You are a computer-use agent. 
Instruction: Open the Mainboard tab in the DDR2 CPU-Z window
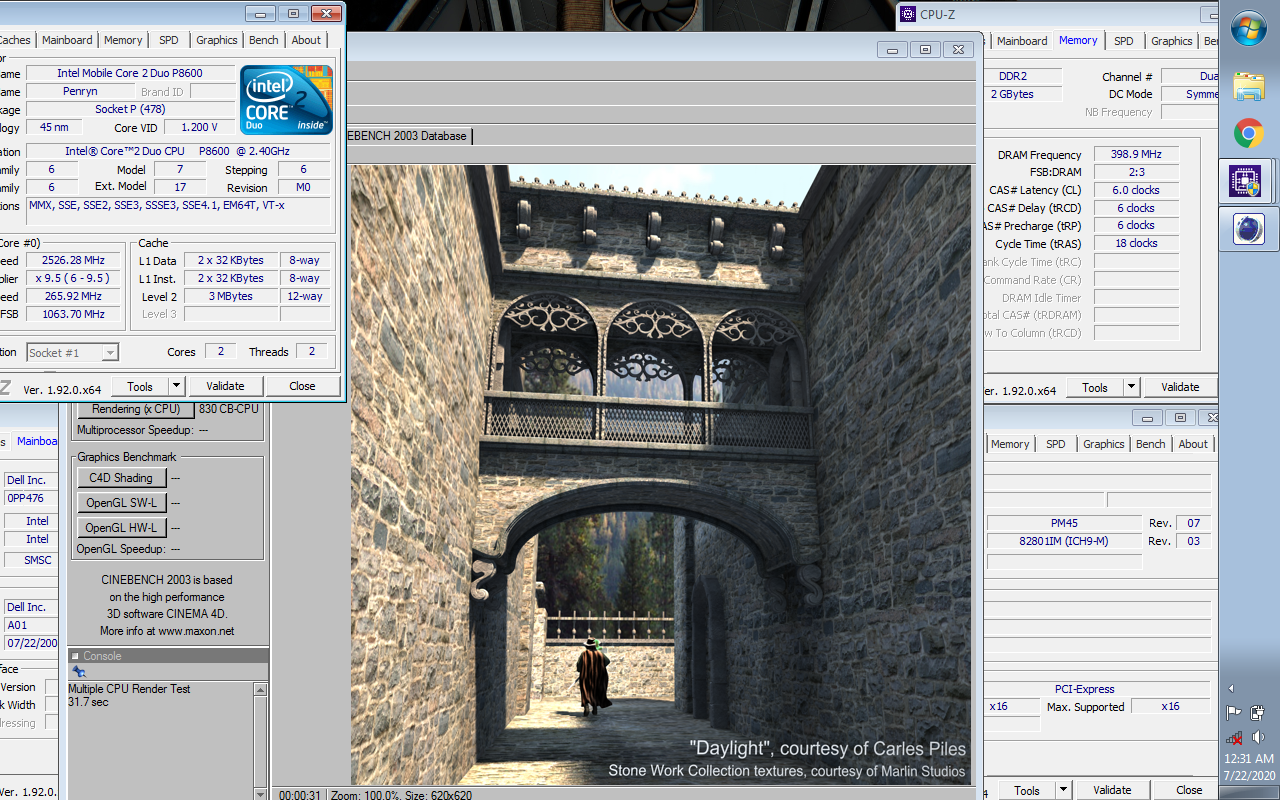[x=1022, y=41]
